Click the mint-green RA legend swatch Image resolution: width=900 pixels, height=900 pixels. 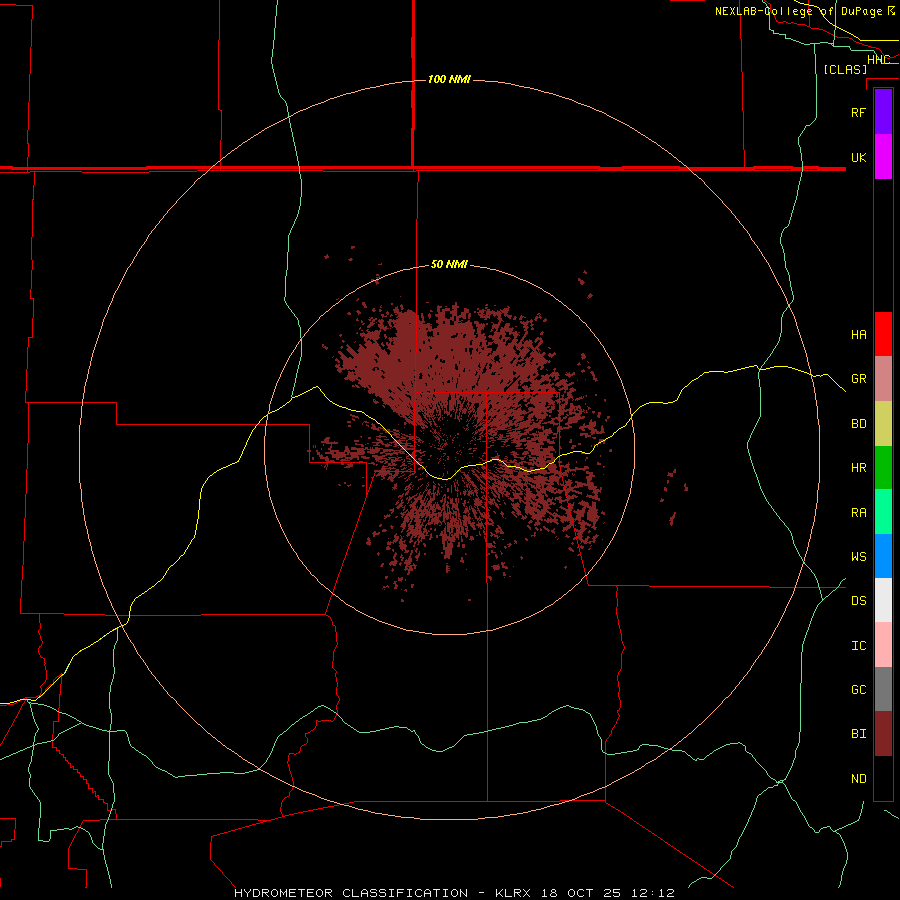(x=883, y=512)
